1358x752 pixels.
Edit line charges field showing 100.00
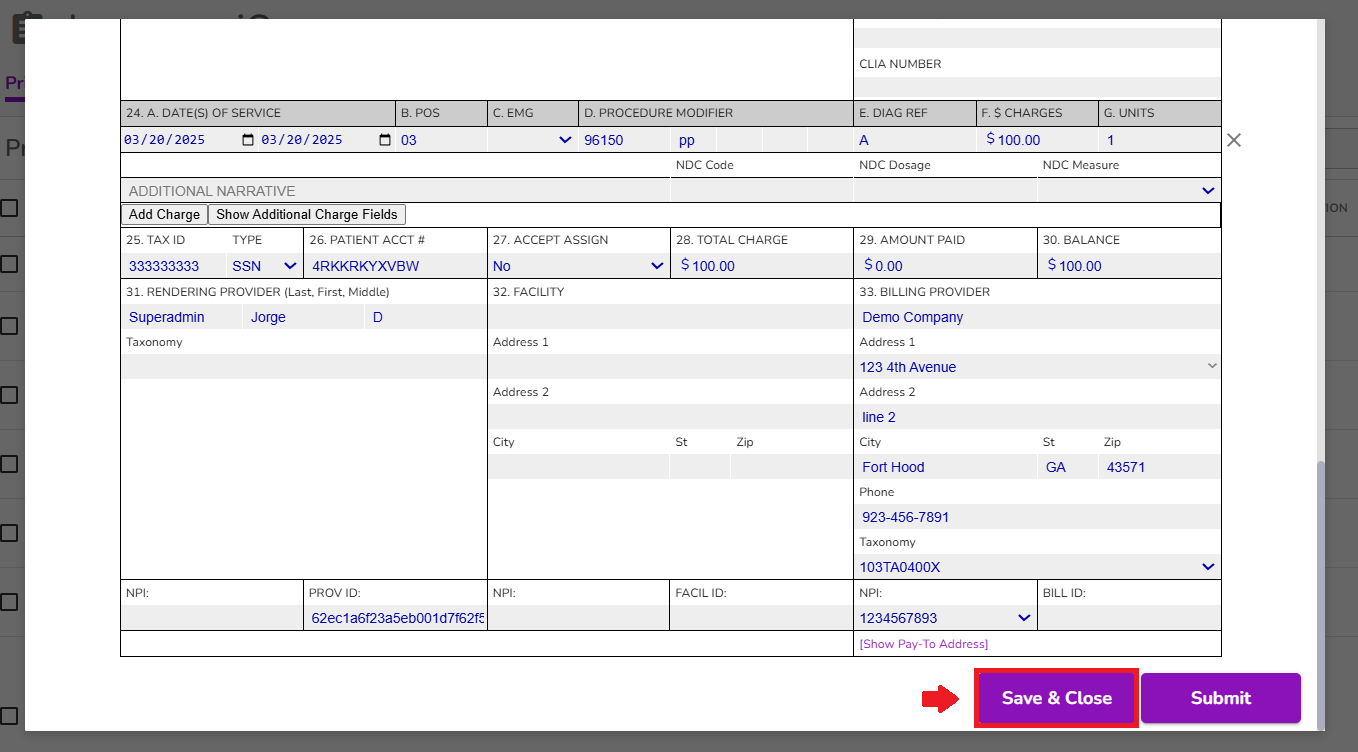(x=1038, y=140)
